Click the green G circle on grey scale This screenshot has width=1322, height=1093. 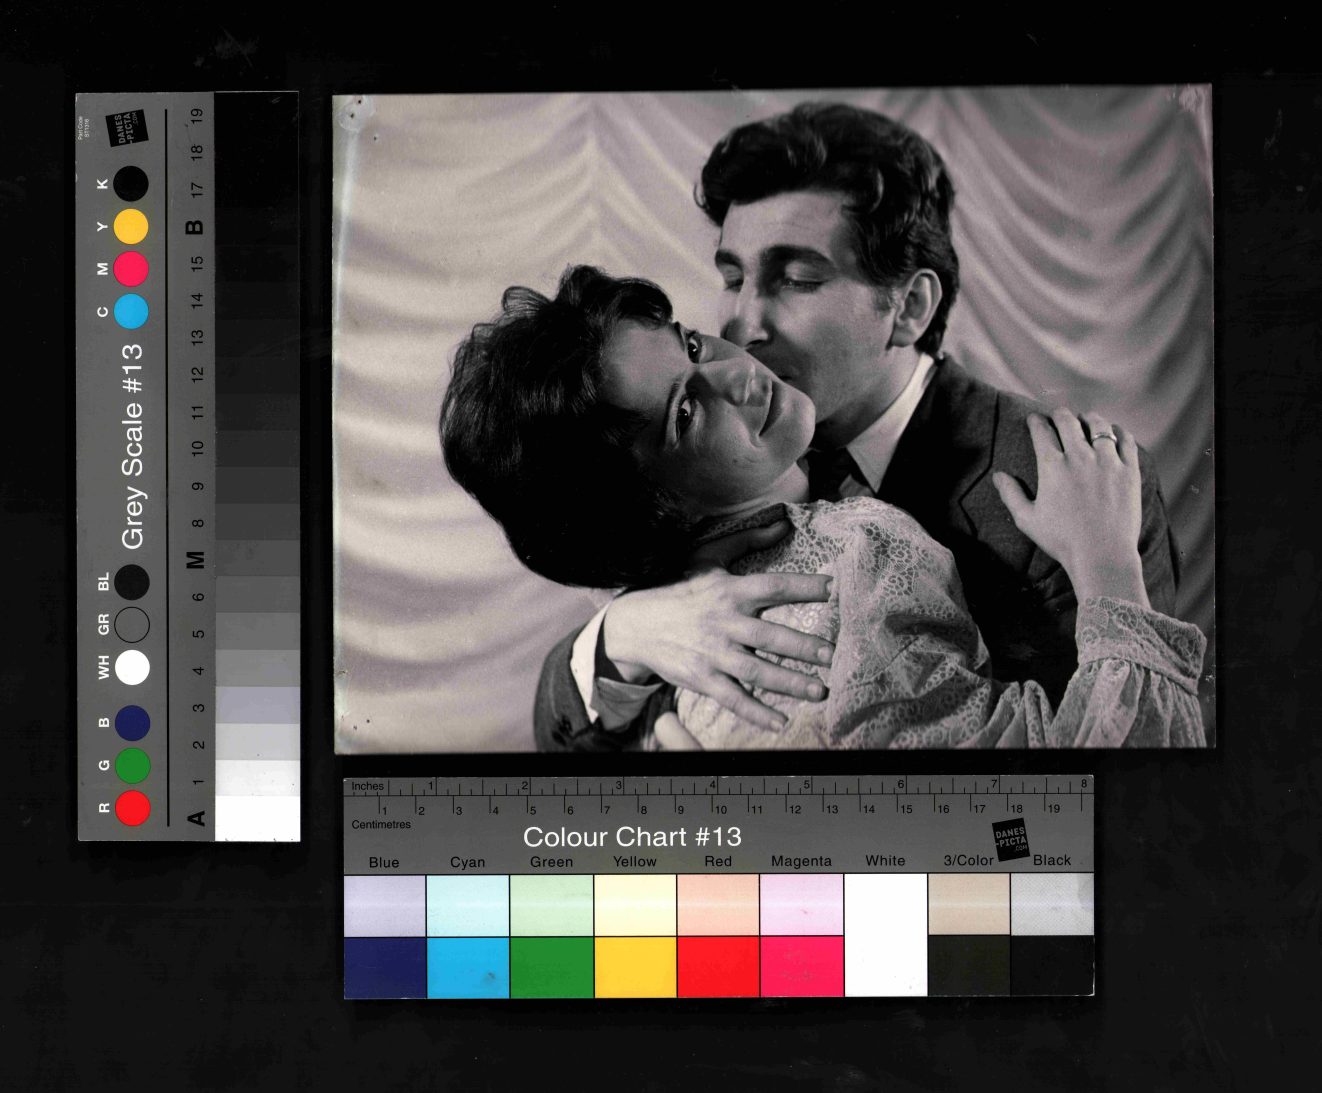pyautogui.click(x=133, y=765)
